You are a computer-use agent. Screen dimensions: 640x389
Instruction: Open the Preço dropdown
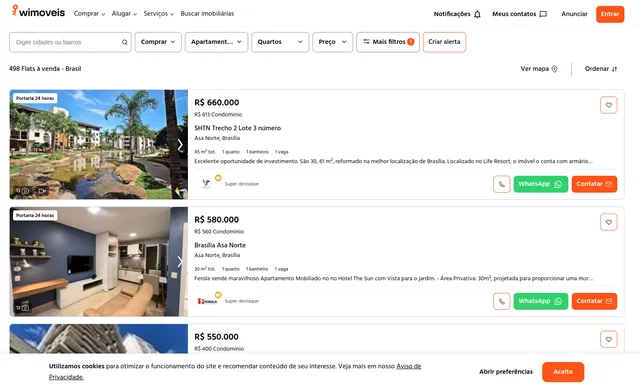coord(333,42)
